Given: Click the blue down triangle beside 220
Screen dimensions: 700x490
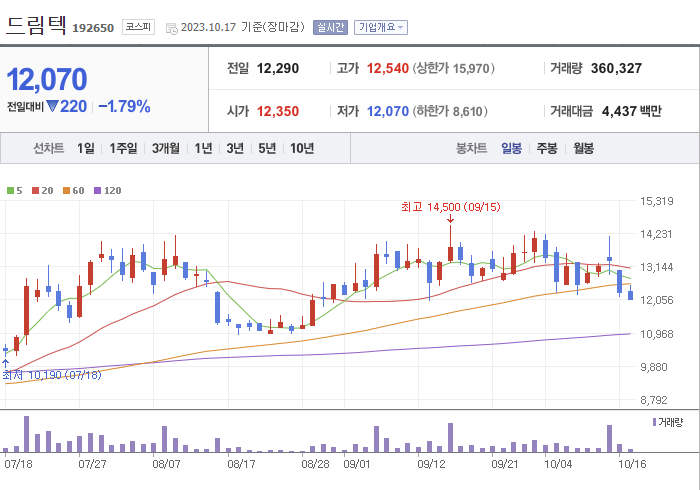Looking at the screenshot, I should (x=52, y=107).
